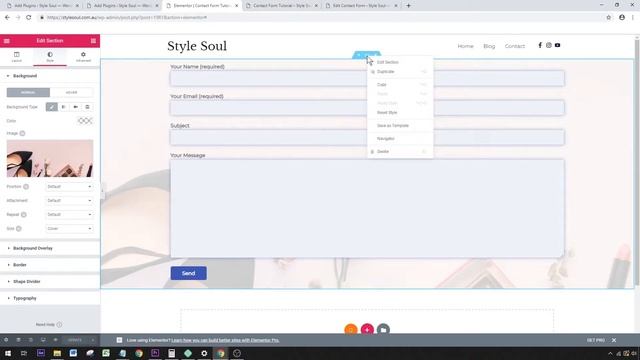Image resolution: width=640 pixels, height=360 pixels.
Task: Click the Need Help link
Action: coord(49,324)
